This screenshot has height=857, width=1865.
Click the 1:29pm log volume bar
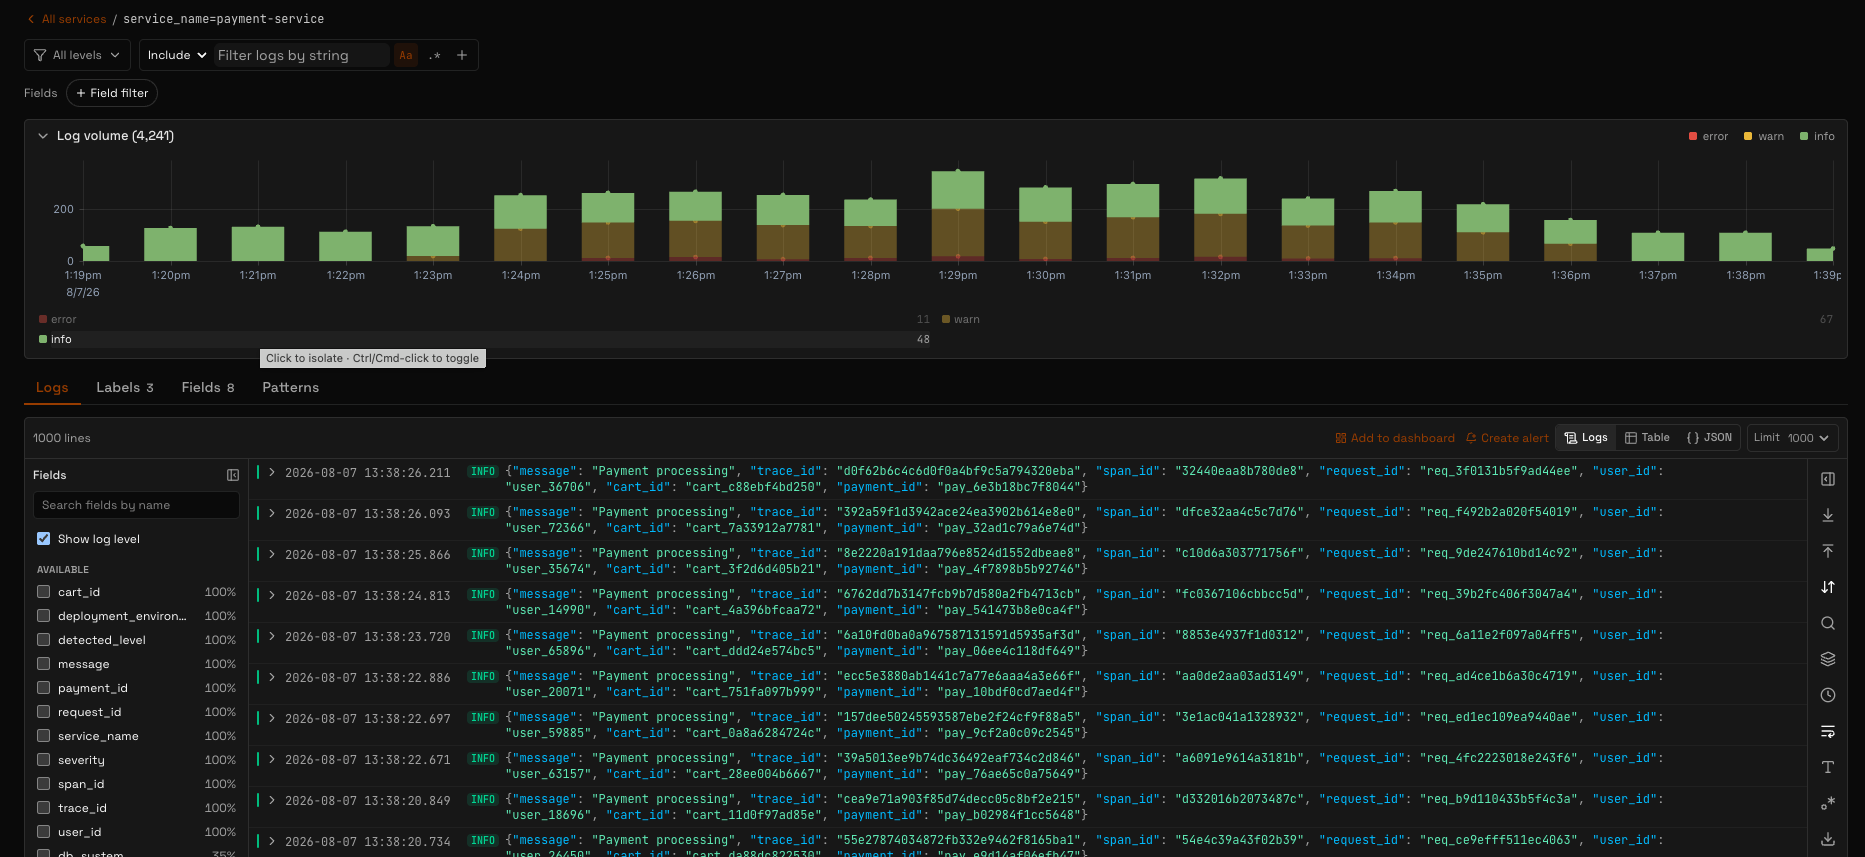pyautogui.click(x=958, y=216)
